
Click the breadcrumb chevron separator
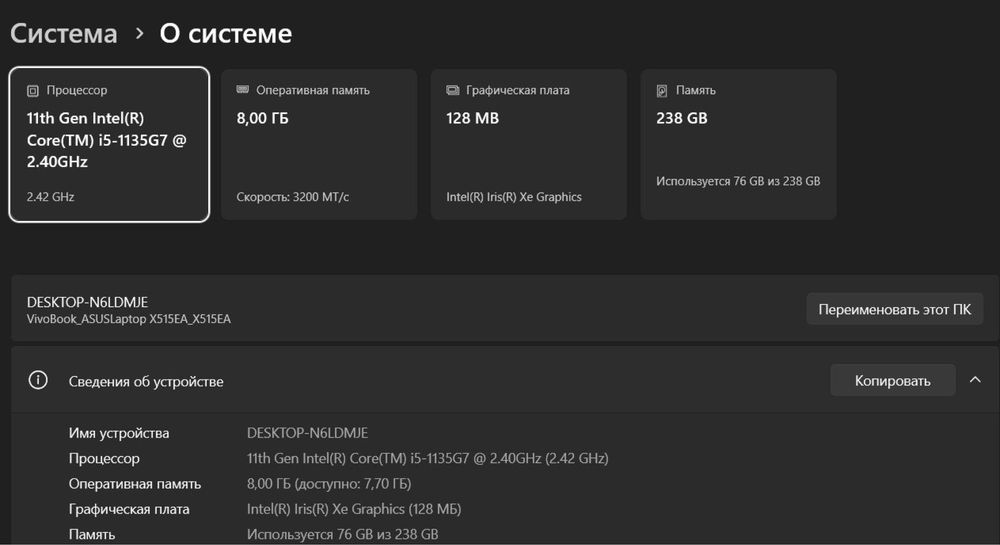[x=140, y=33]
